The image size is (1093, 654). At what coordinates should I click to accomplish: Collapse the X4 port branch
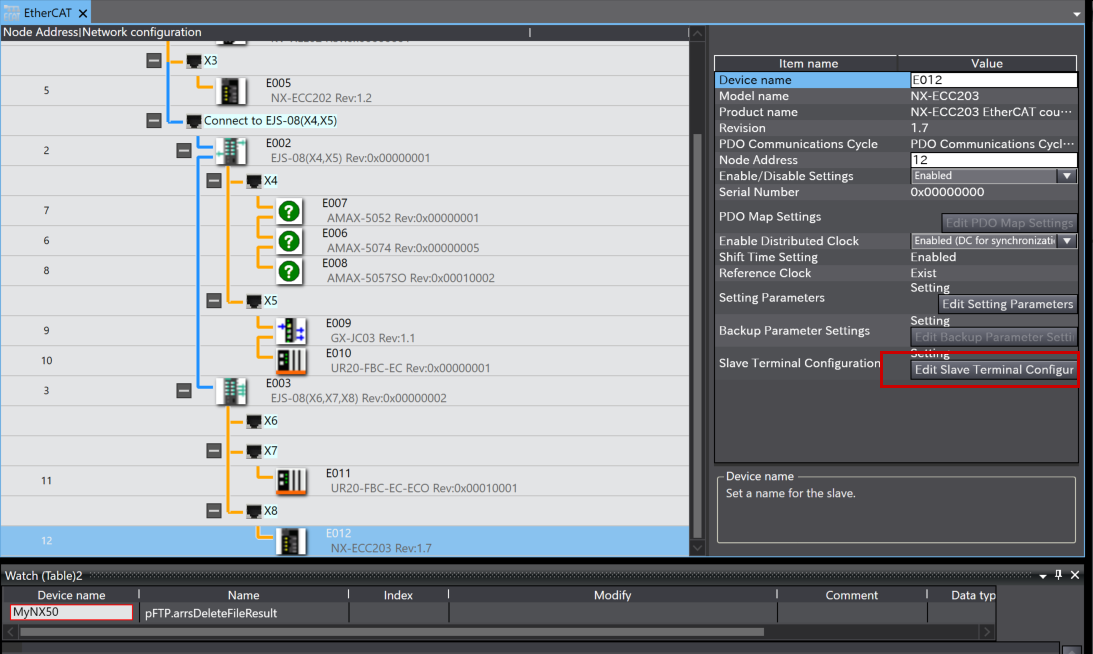coord(214,181)
